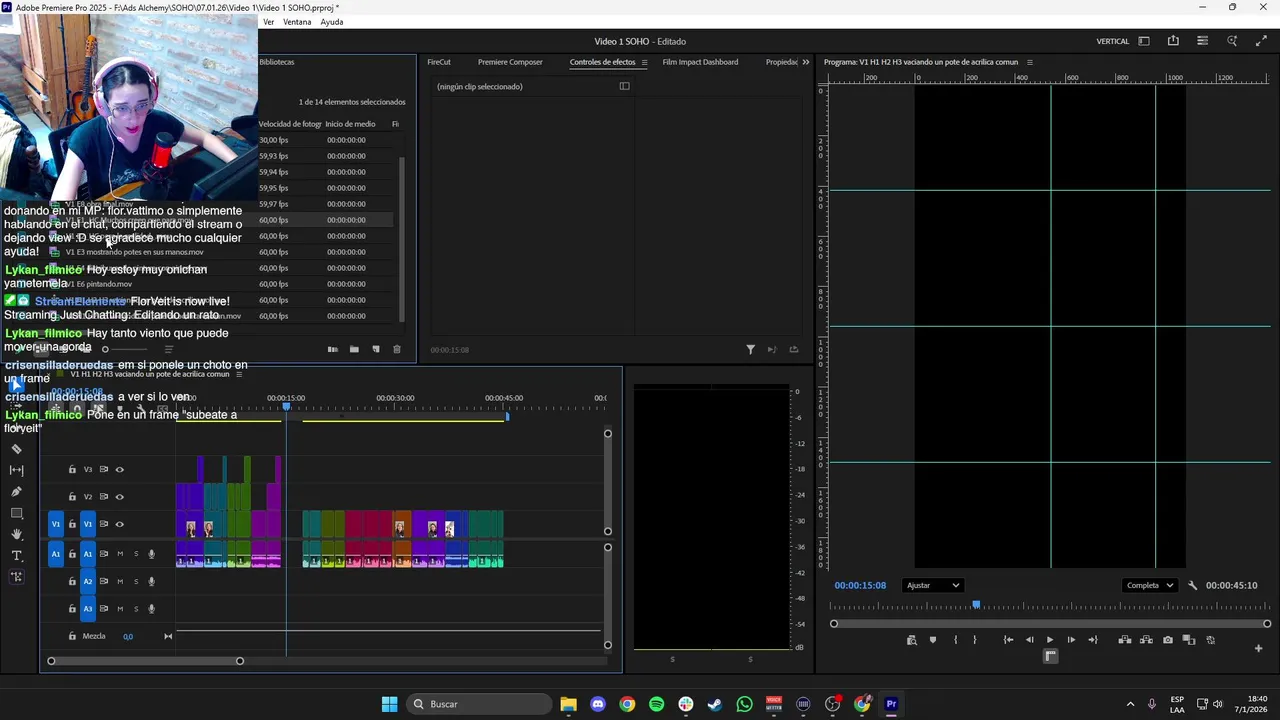
Task: Solo audio track A2
Action: point(136,581)
